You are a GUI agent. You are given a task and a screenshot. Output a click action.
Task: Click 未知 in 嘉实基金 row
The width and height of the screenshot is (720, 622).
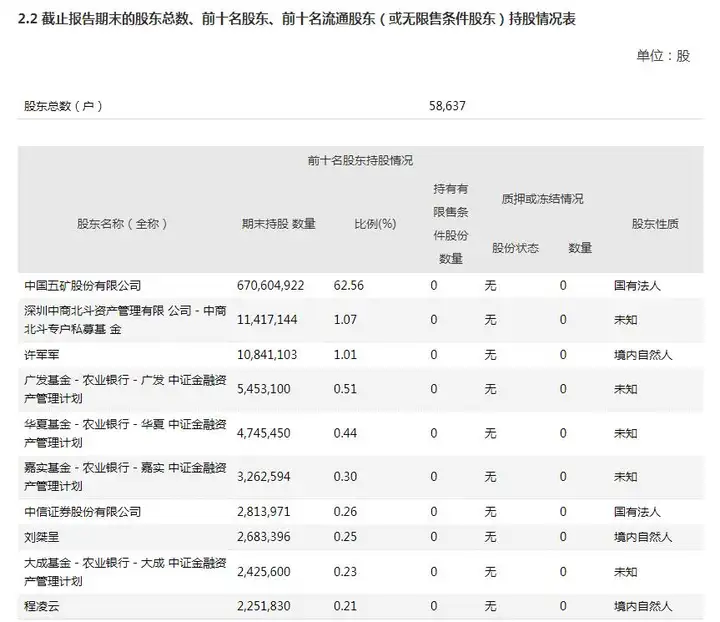coord(625,476)
